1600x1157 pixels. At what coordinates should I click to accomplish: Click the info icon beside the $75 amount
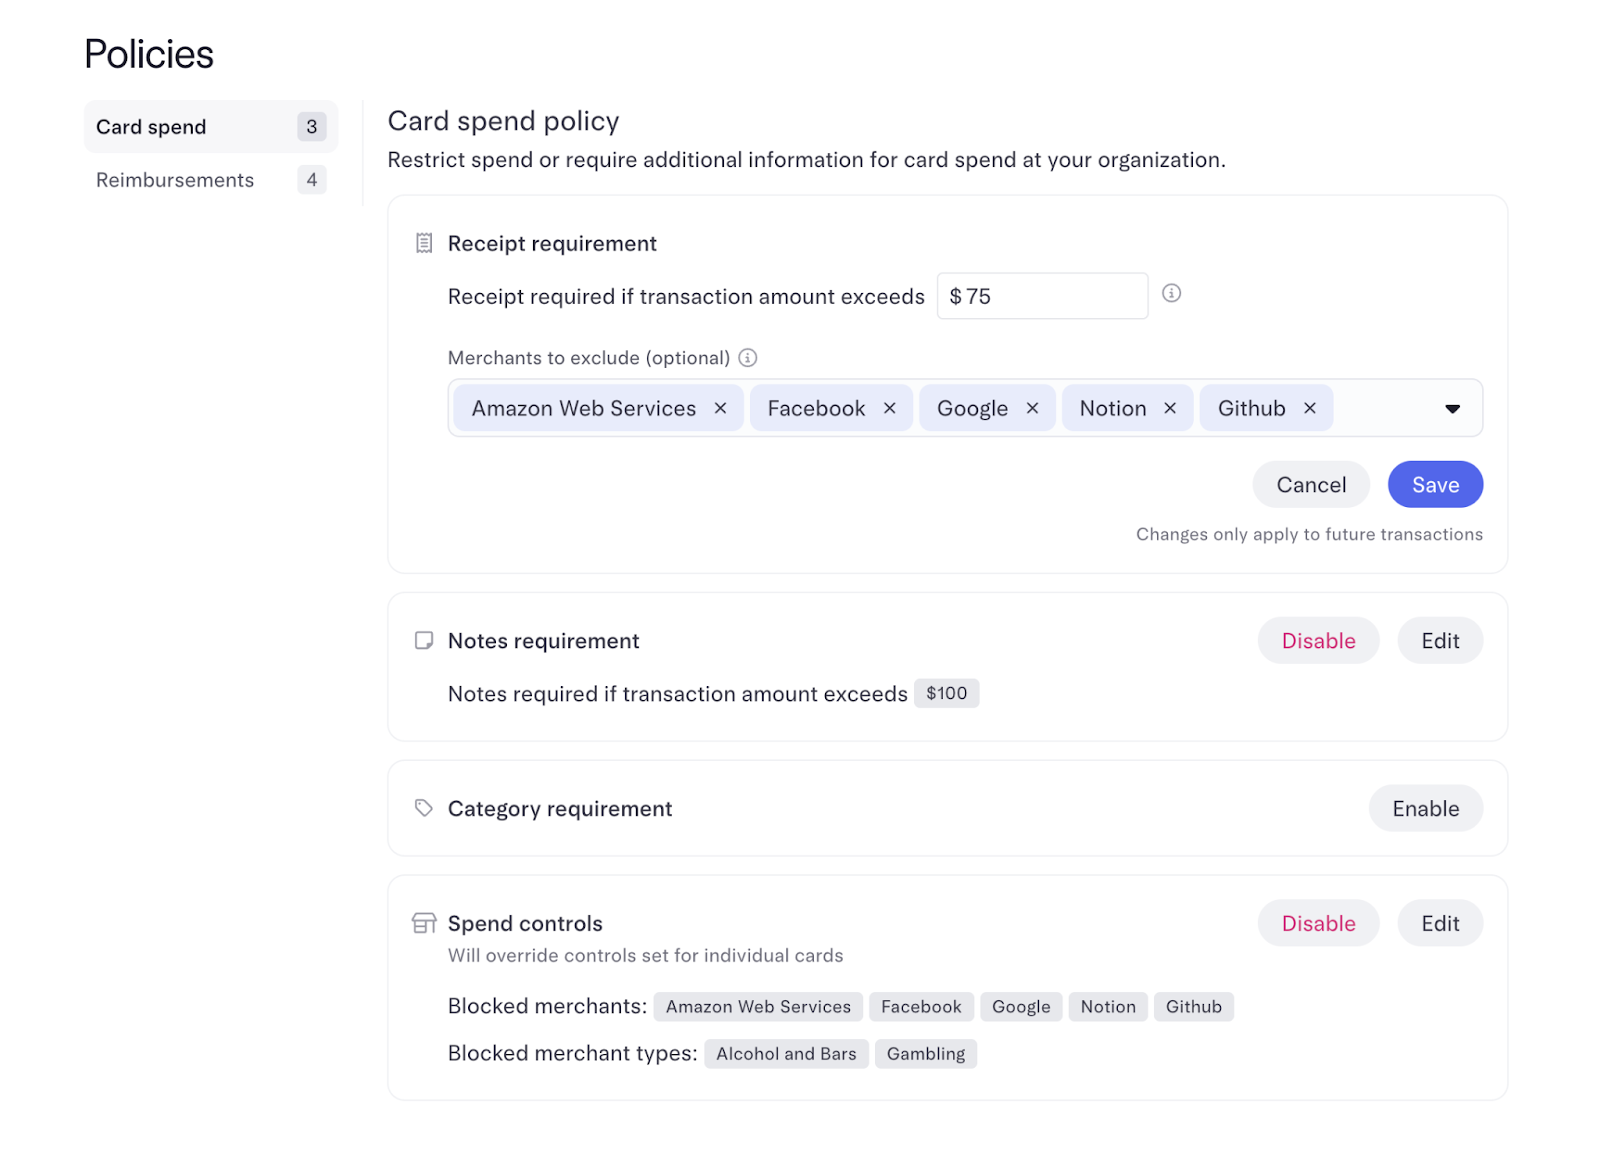[1171, 293]
